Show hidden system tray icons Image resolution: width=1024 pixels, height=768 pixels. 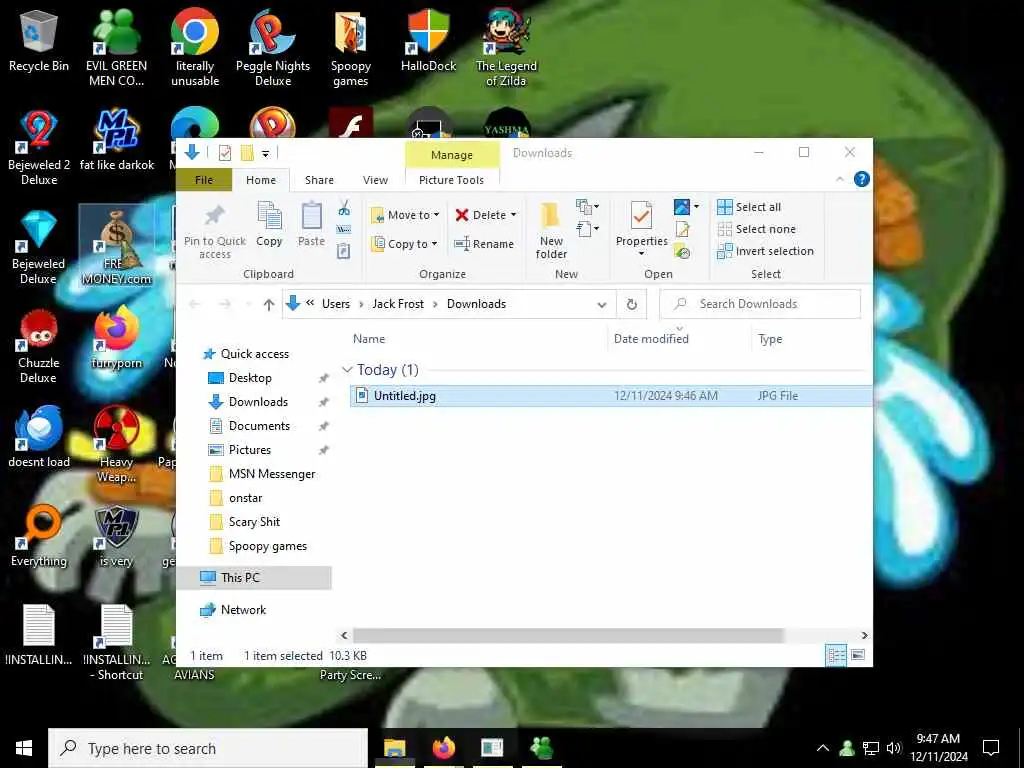[x=823, y=748]
